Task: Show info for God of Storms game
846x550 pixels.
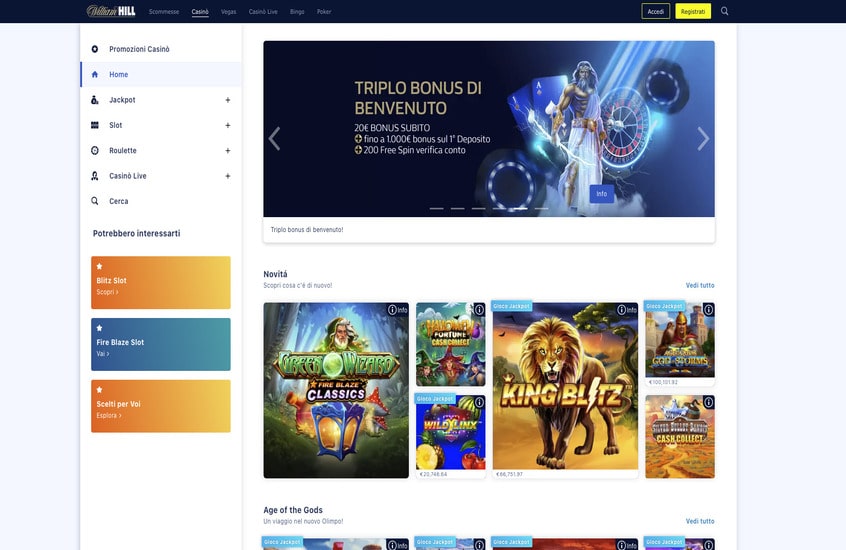Action: [708, 310]
